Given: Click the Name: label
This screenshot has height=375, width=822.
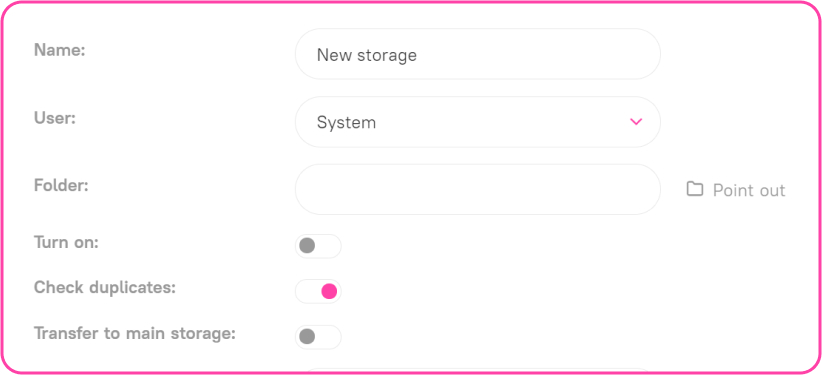Looking at the screenshot, I should click(x=59, y=50).
